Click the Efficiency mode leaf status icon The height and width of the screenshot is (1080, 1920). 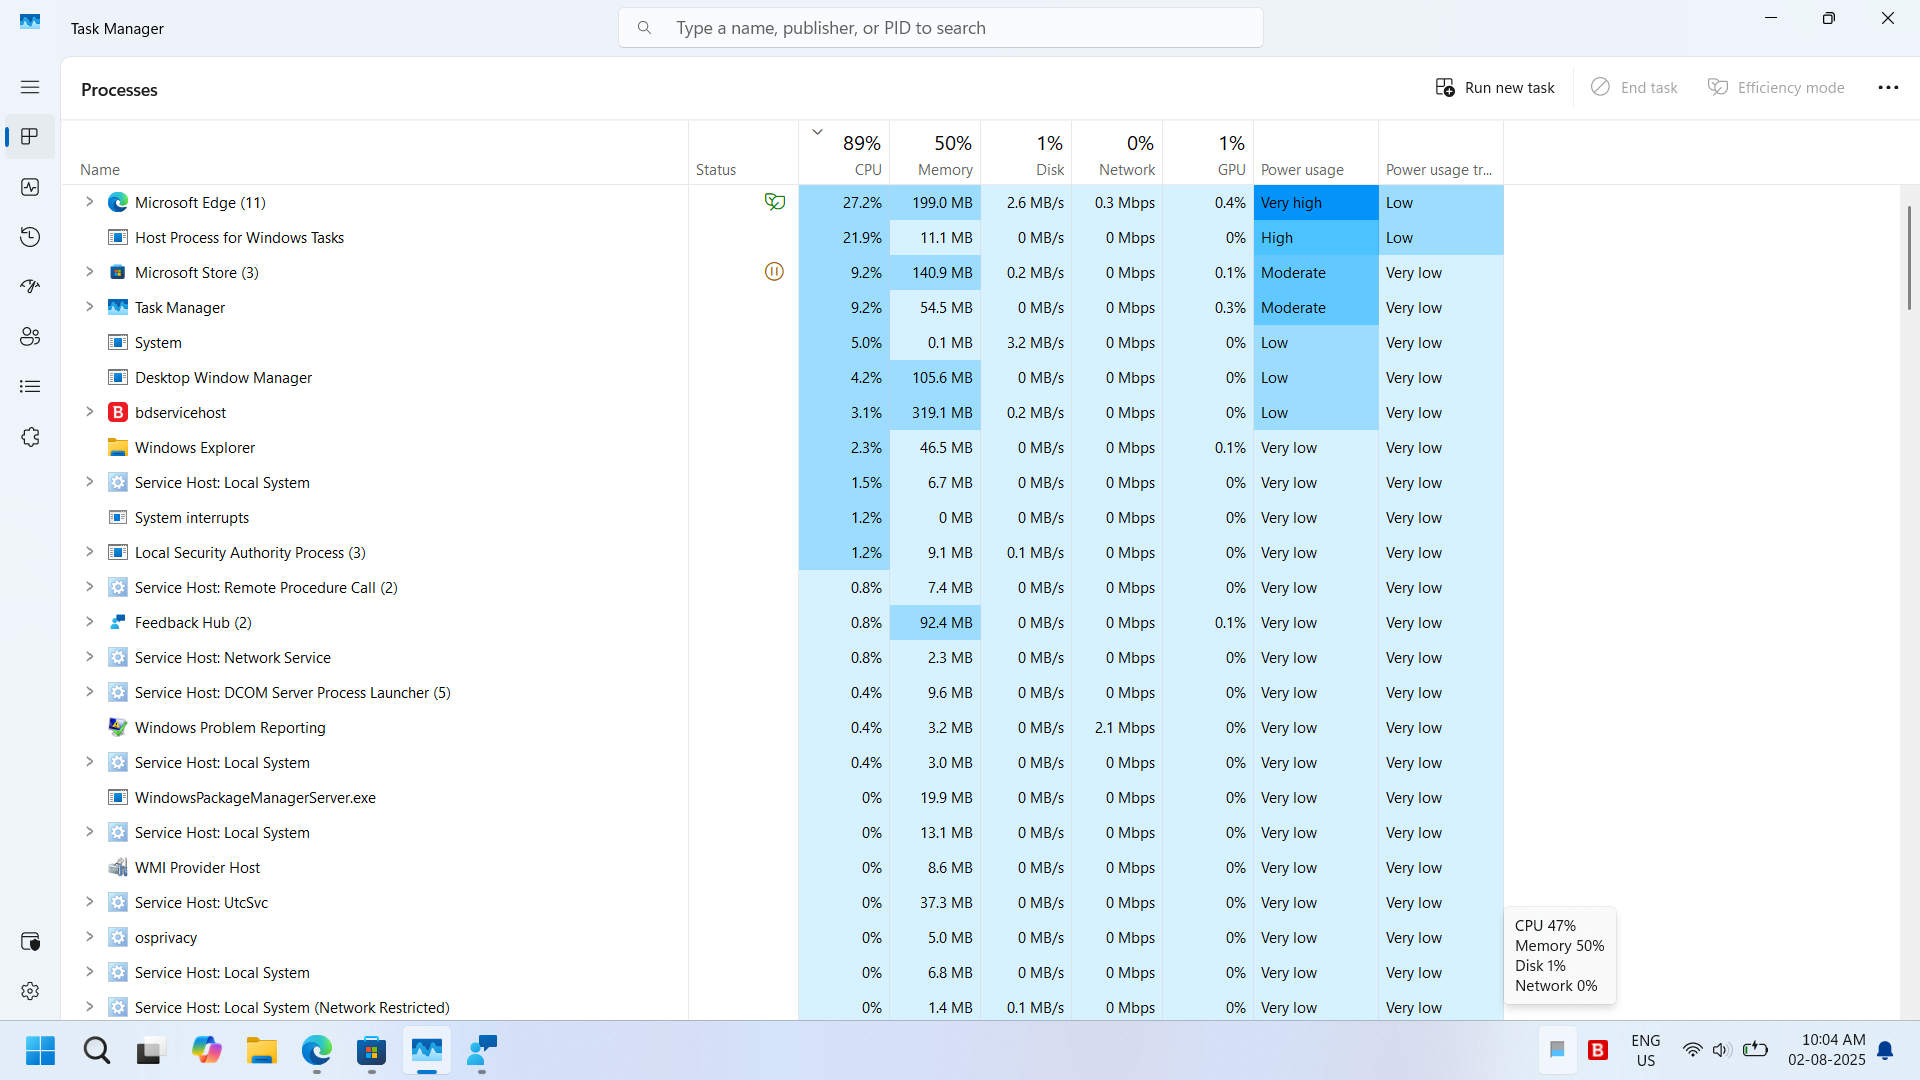pyautogui.click(x=774, y=202)
